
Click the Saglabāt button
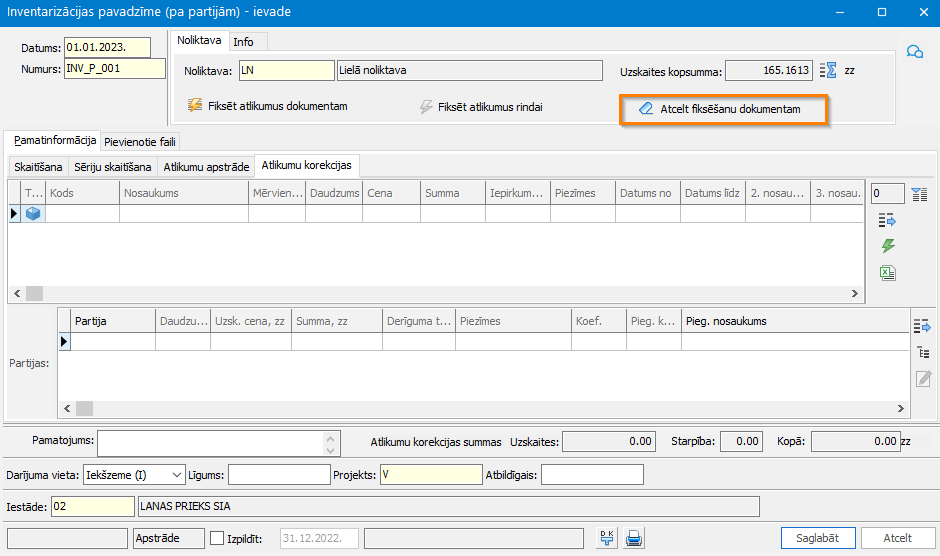[818, 538]
